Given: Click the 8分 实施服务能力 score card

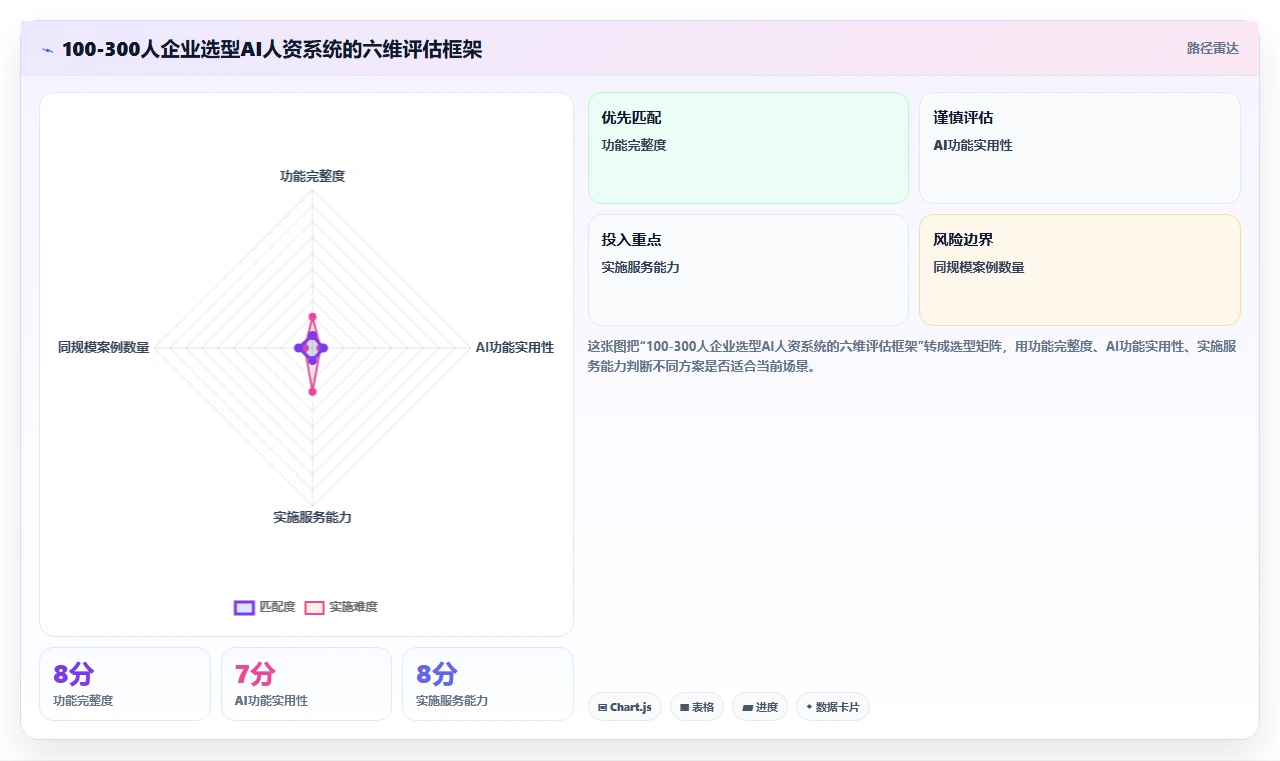Looking at the screenshot, I should click(x=488, y=684).
